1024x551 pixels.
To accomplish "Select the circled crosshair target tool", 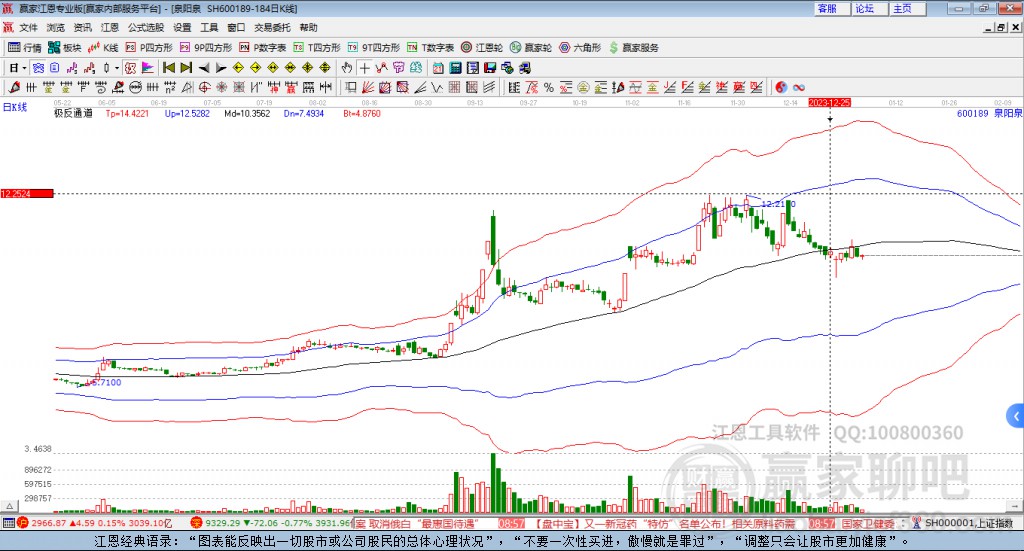I will [x=204, y=87].
